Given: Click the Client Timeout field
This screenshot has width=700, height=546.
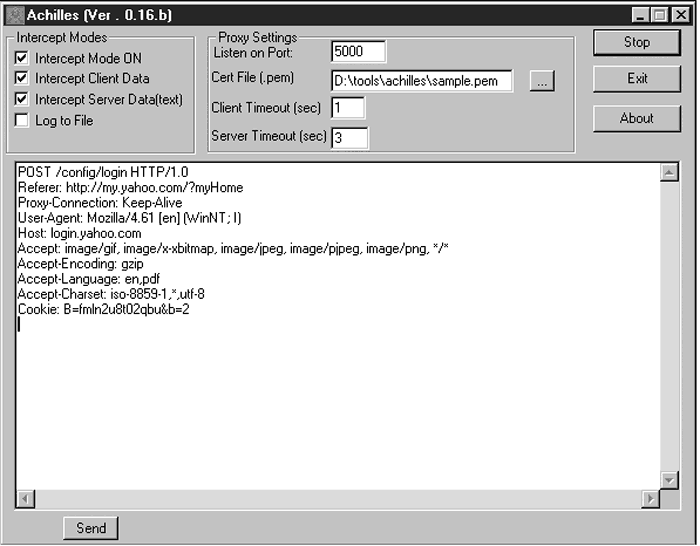Looking at the screenshot, I should [348, 108].
